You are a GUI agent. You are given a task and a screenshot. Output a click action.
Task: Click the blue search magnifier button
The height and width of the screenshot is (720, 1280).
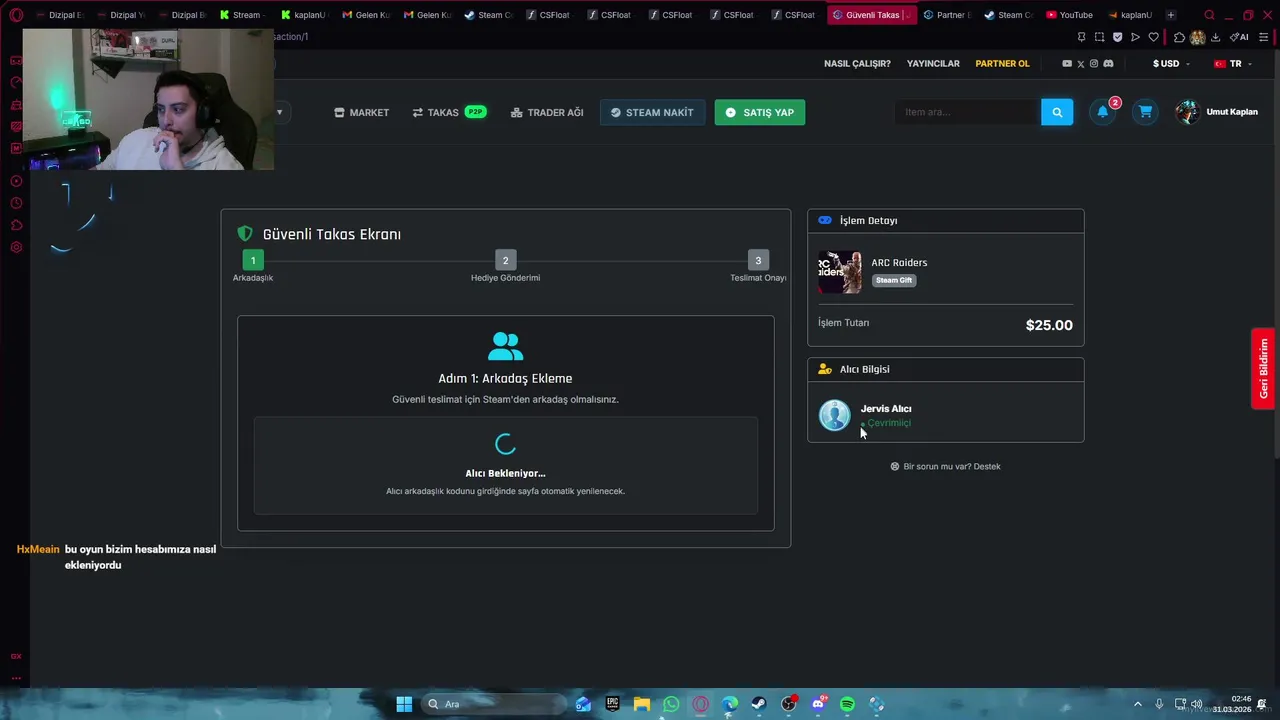click(1057, 112)
